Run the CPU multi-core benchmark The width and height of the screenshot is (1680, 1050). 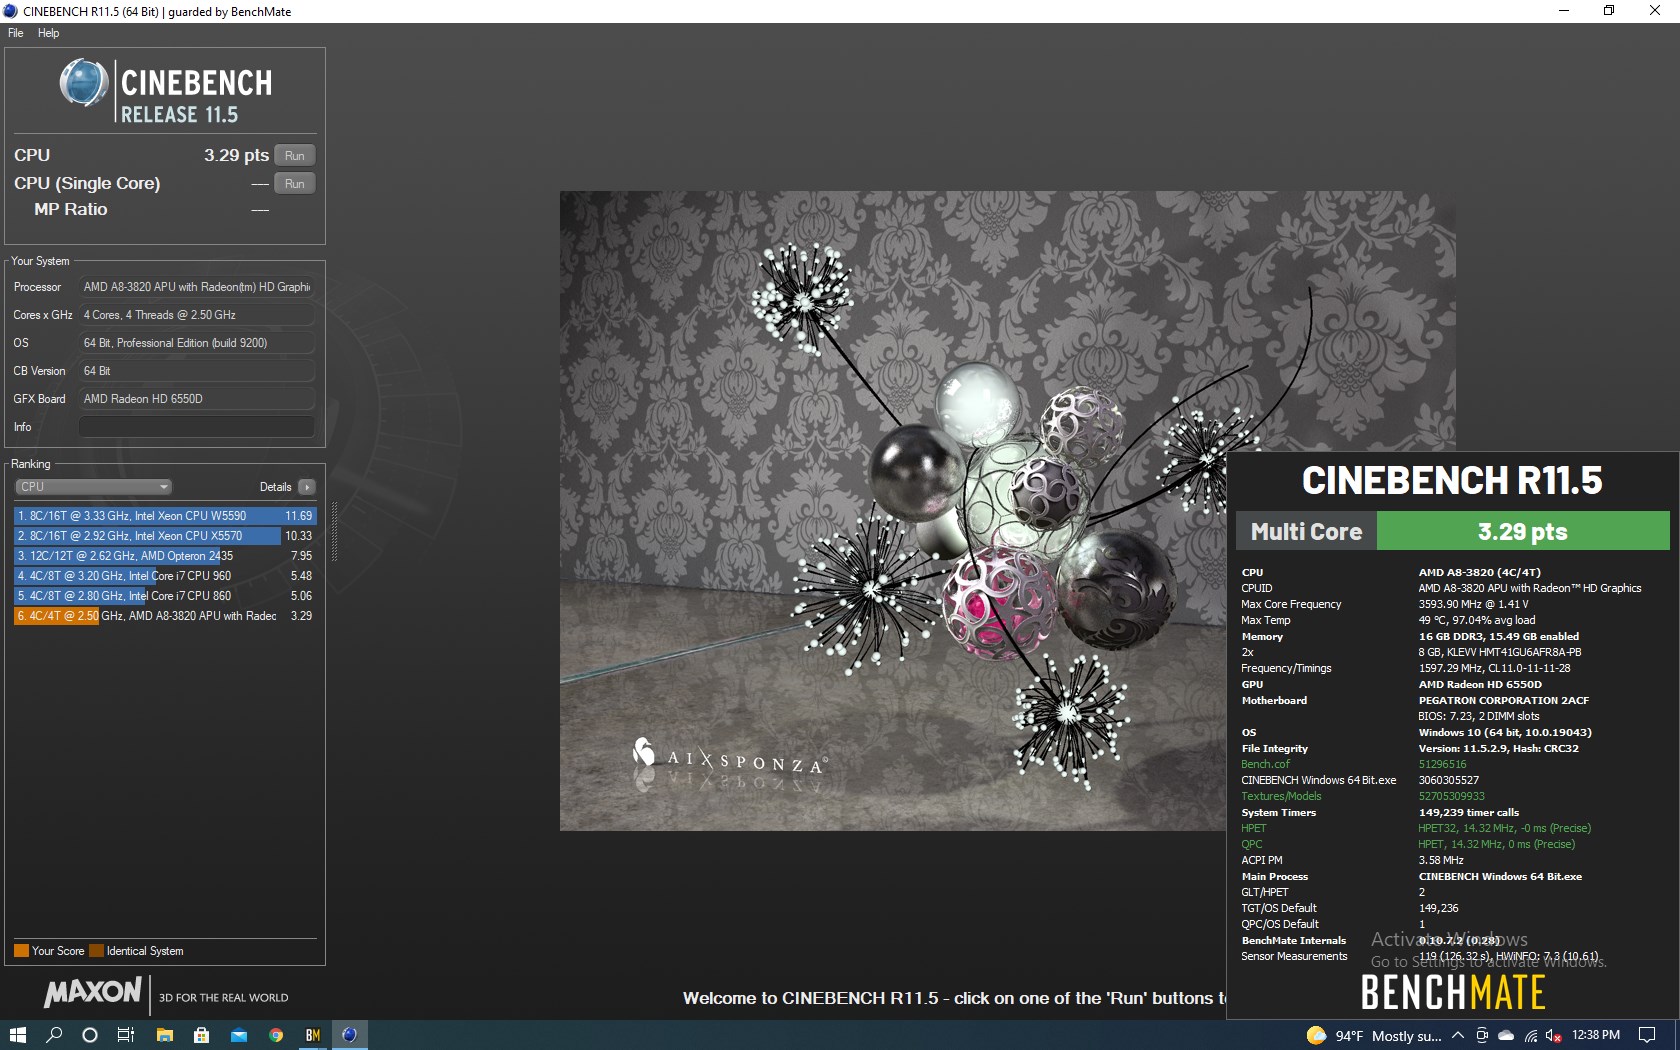coord(294,155)
